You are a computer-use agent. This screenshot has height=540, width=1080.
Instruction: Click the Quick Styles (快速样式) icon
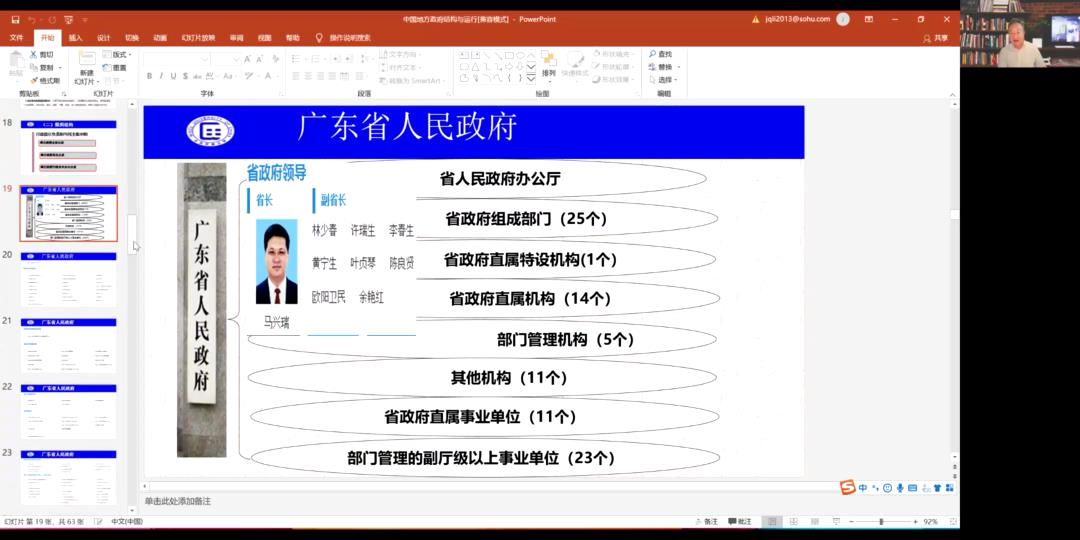574,59
